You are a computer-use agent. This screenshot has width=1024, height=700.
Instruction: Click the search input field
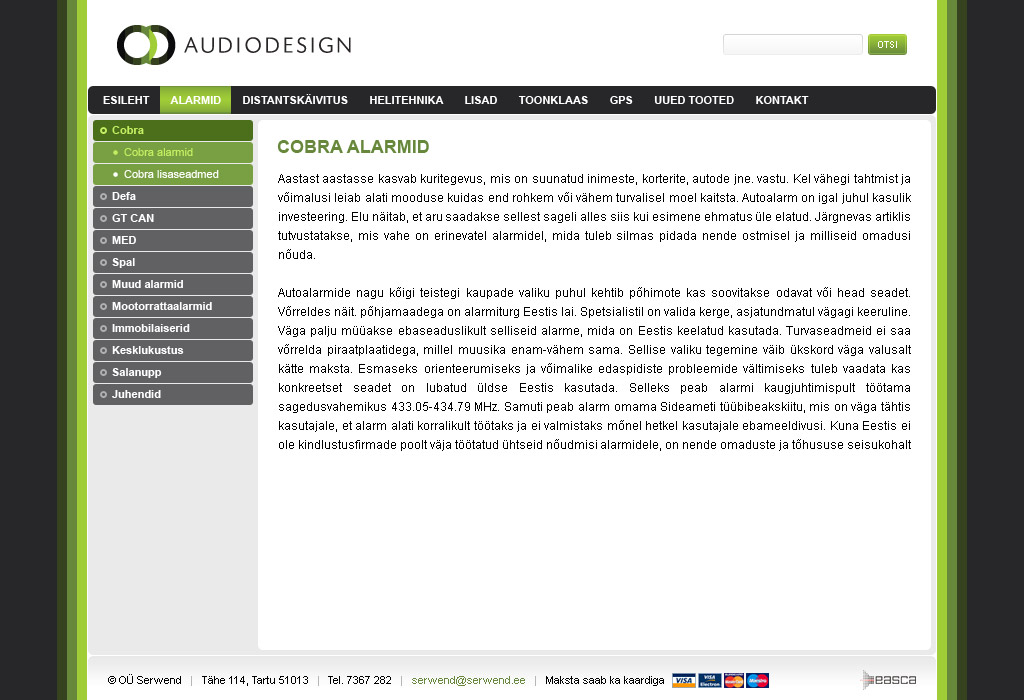[x=793, y=44]
